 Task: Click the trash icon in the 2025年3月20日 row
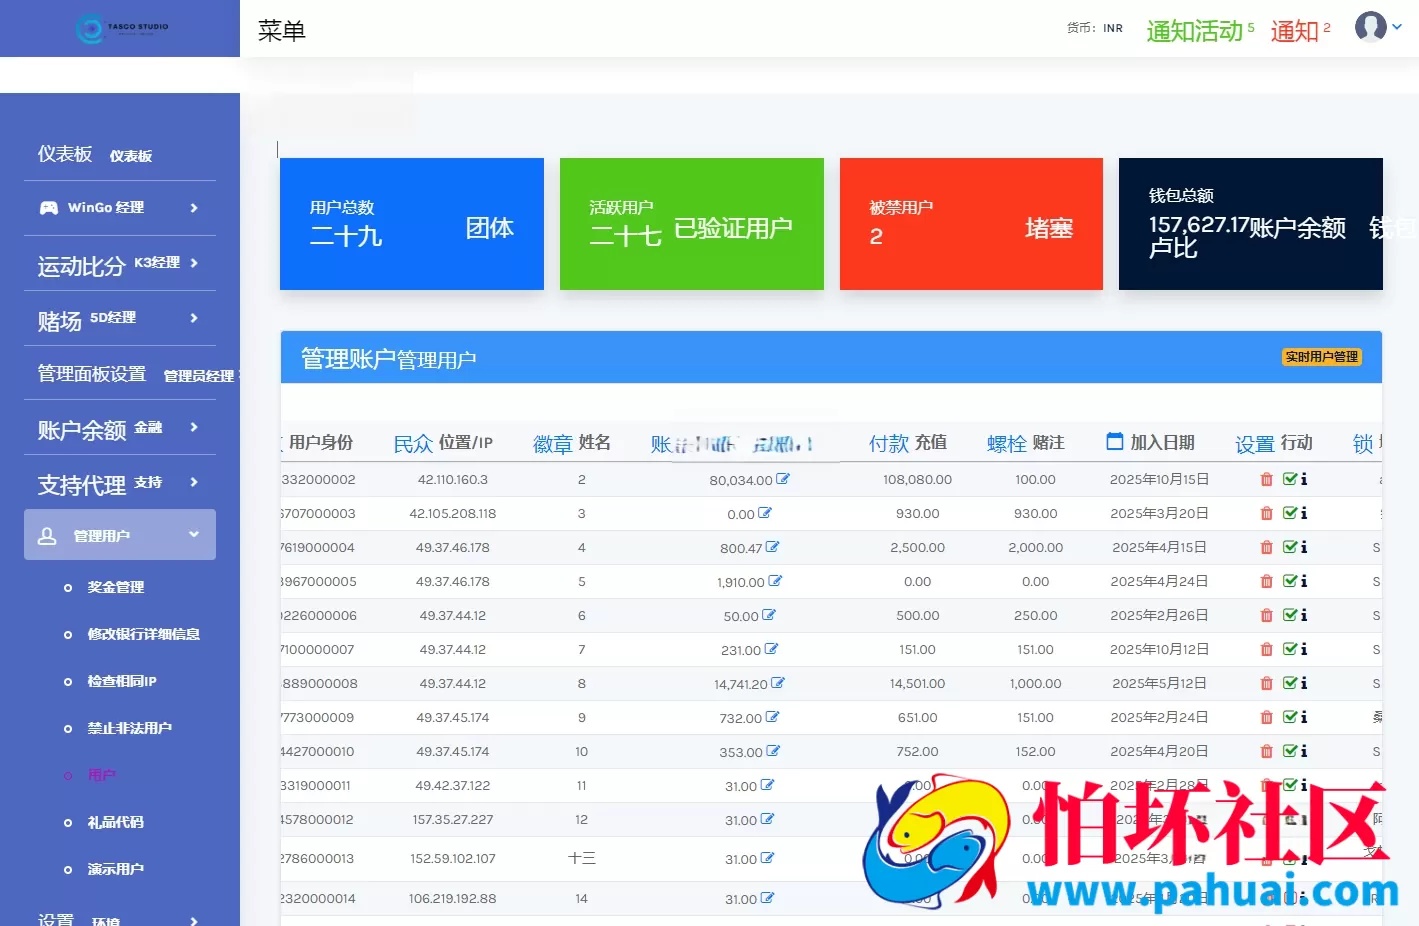[1267, 514]
